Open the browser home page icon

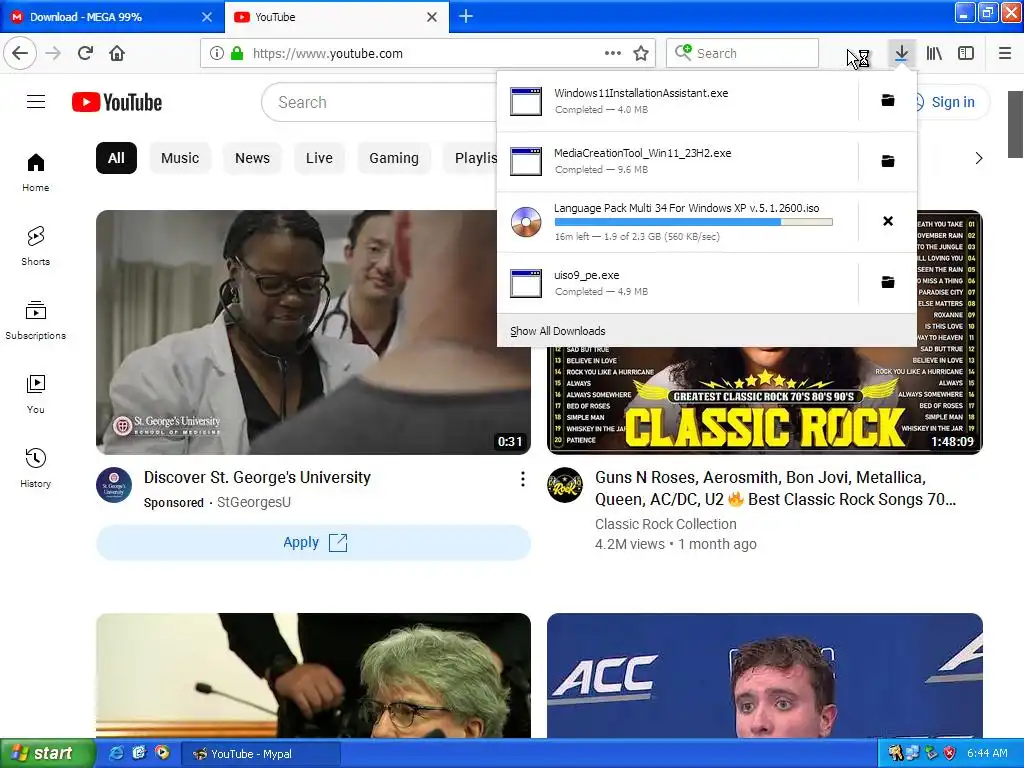117,54
